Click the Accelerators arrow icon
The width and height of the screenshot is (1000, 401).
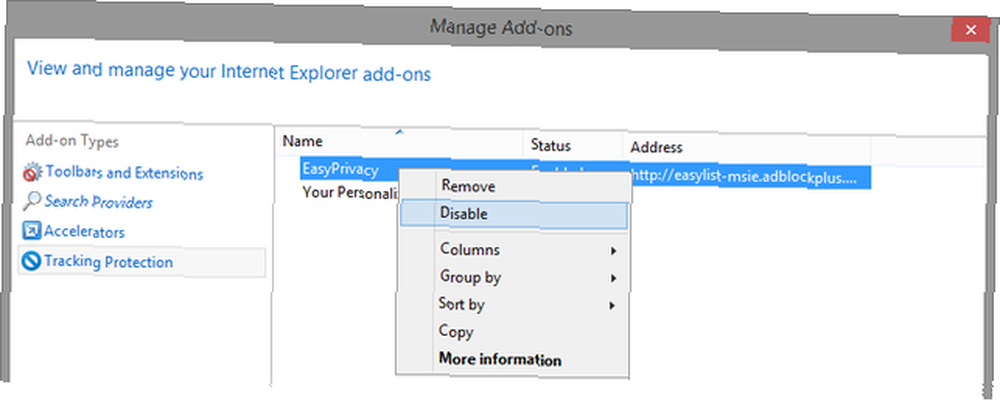(31, 231)
